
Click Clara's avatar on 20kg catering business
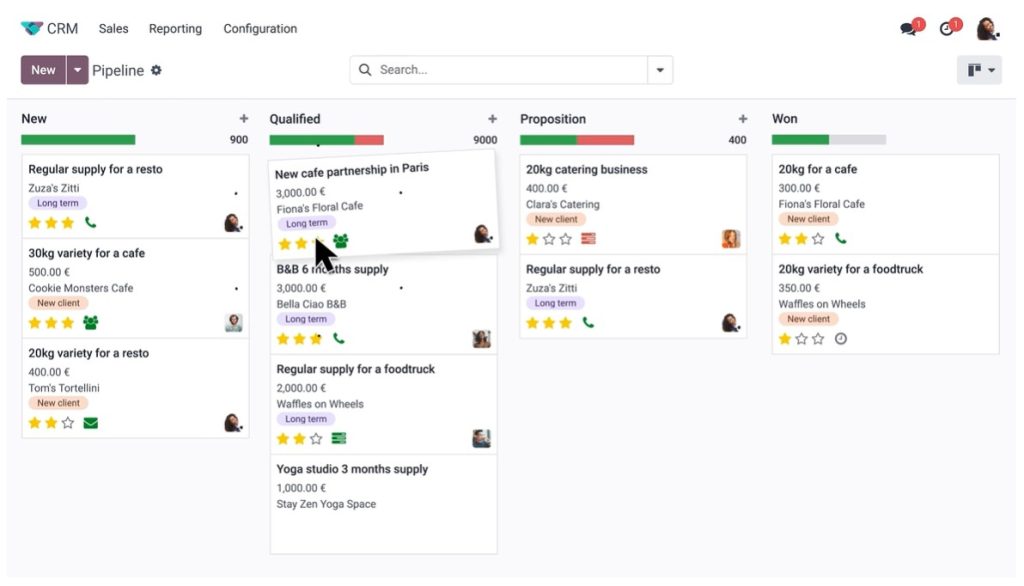coord(731,239)
